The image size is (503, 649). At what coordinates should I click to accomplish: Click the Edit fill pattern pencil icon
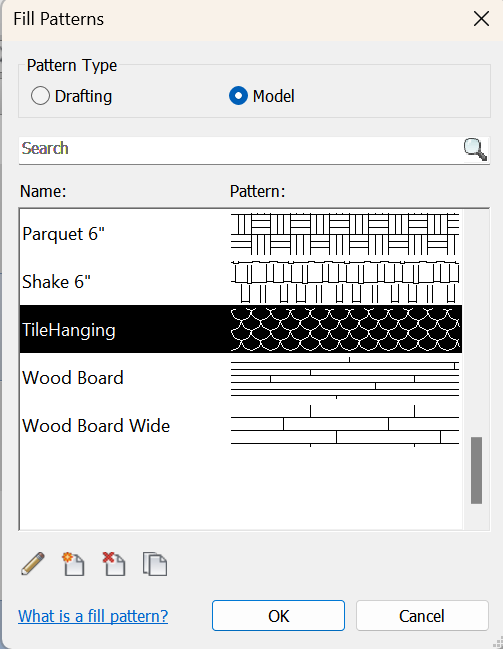(x=33, y=564)
